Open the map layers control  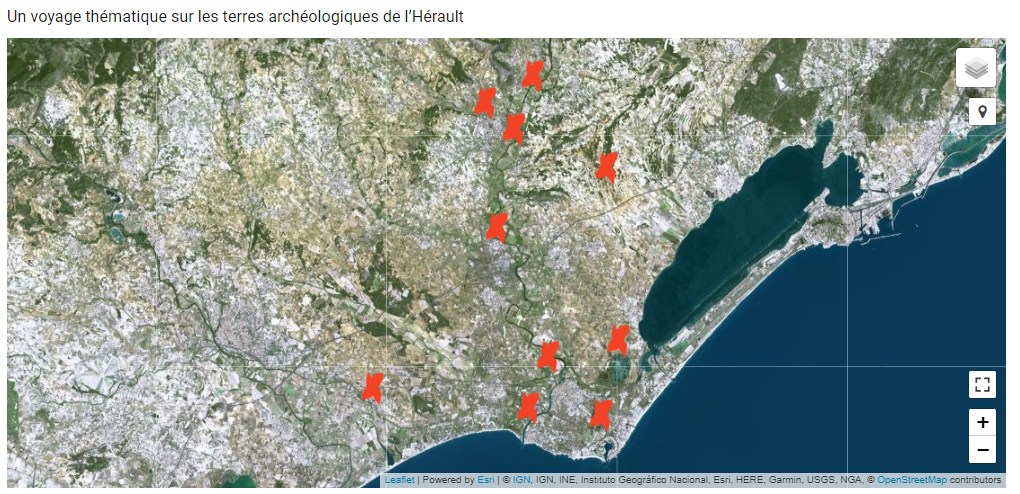975,68
